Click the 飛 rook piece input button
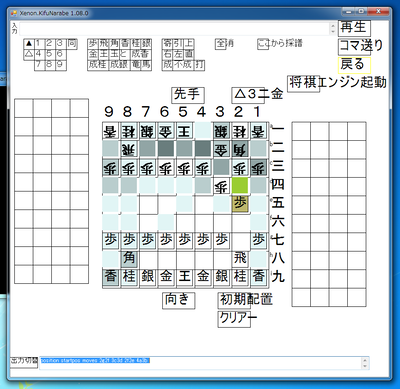This screenshot has width=400, height=389. click(x=104, y=44)
